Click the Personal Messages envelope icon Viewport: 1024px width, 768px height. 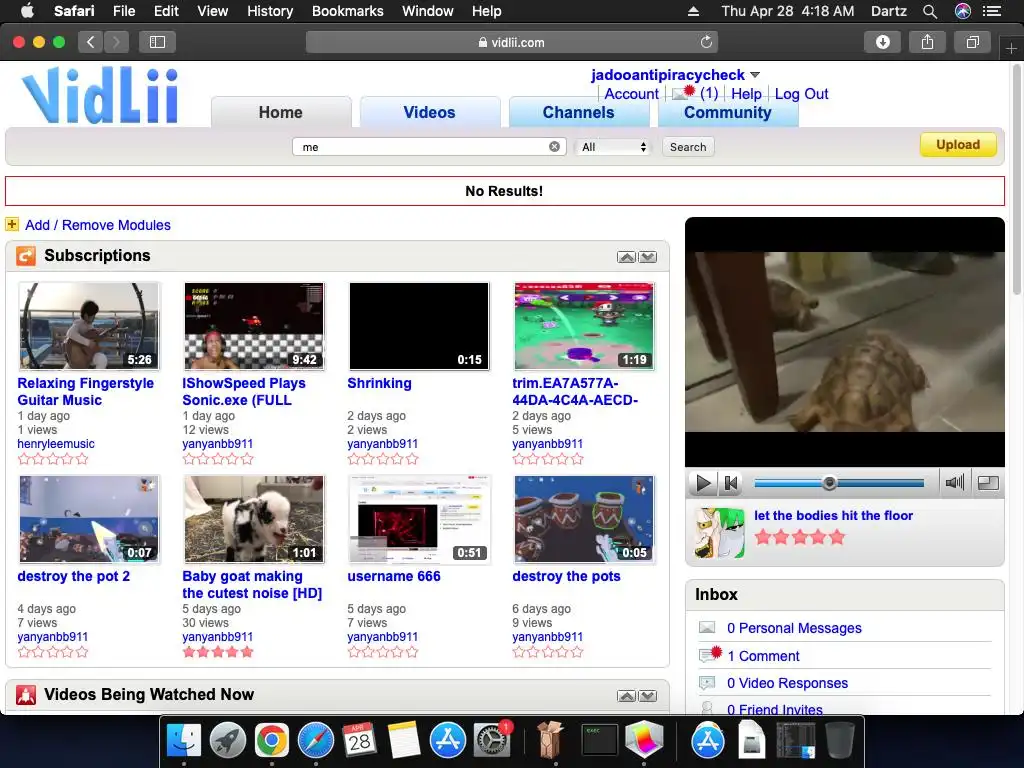[707, 628]
